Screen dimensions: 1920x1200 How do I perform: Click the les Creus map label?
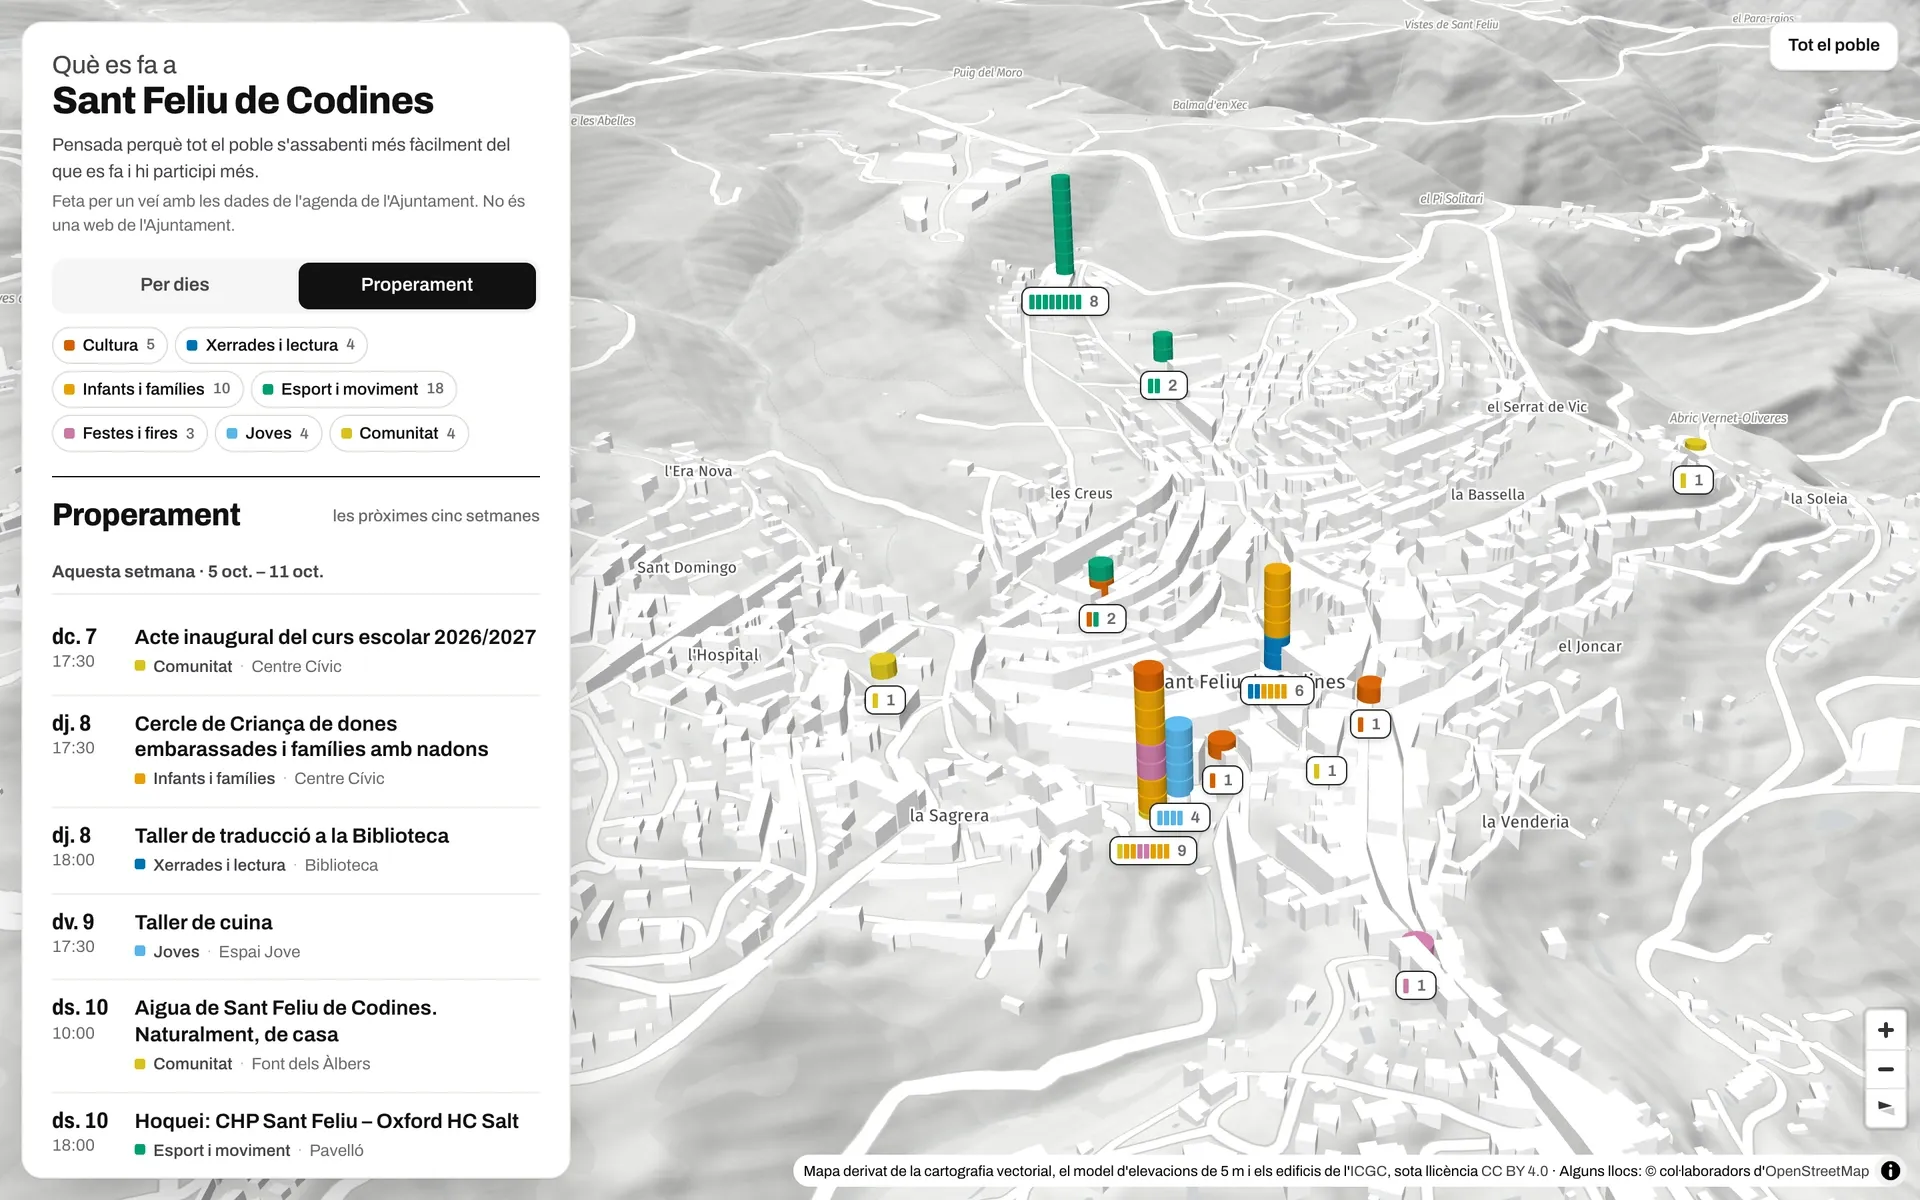(1081, 493)
